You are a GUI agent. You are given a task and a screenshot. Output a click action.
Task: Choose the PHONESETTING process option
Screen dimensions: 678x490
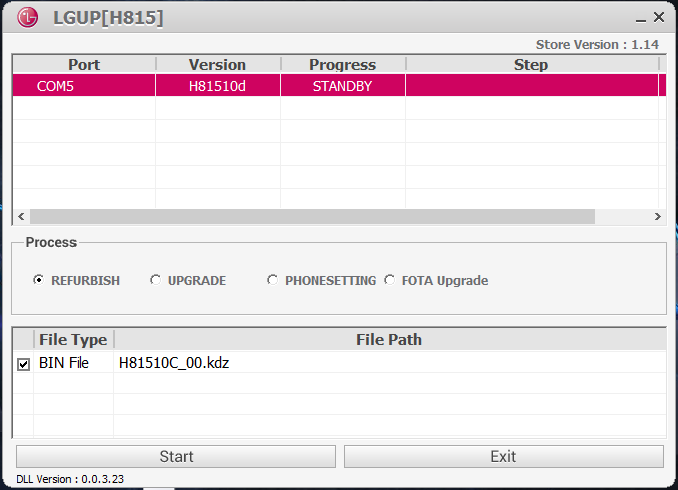272,281
